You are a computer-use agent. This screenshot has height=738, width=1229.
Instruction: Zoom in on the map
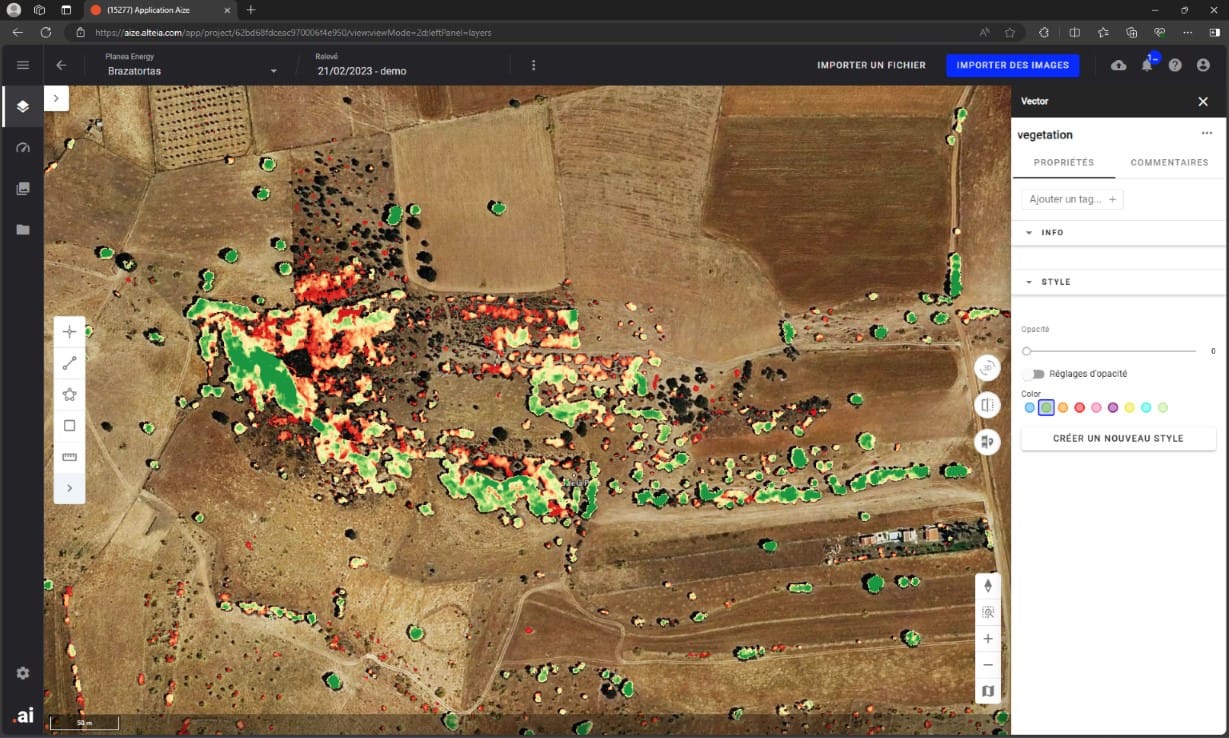[988, 638]
